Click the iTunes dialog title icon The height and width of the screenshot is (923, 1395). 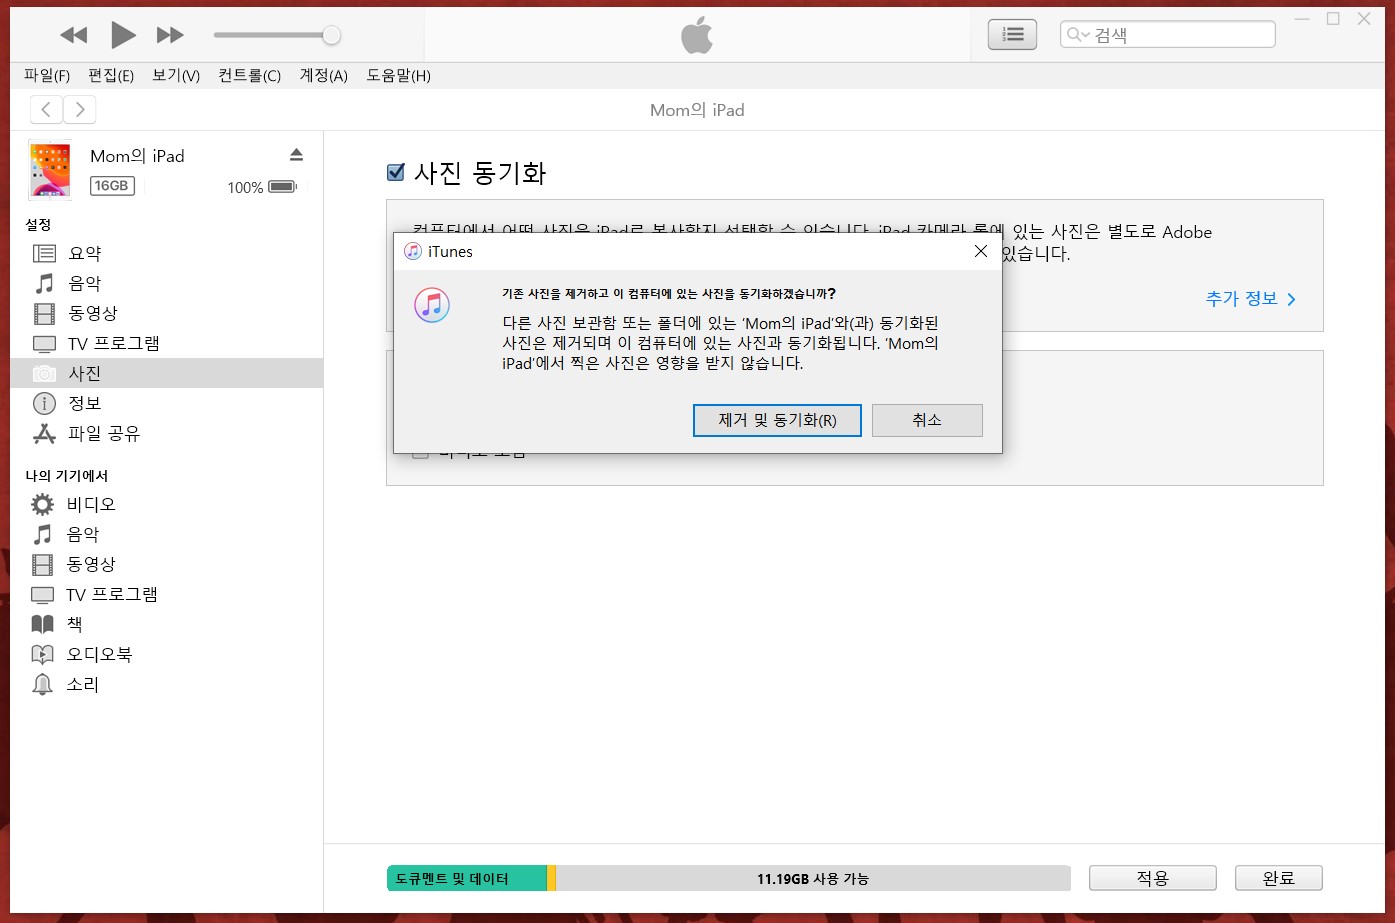(412, 251)
